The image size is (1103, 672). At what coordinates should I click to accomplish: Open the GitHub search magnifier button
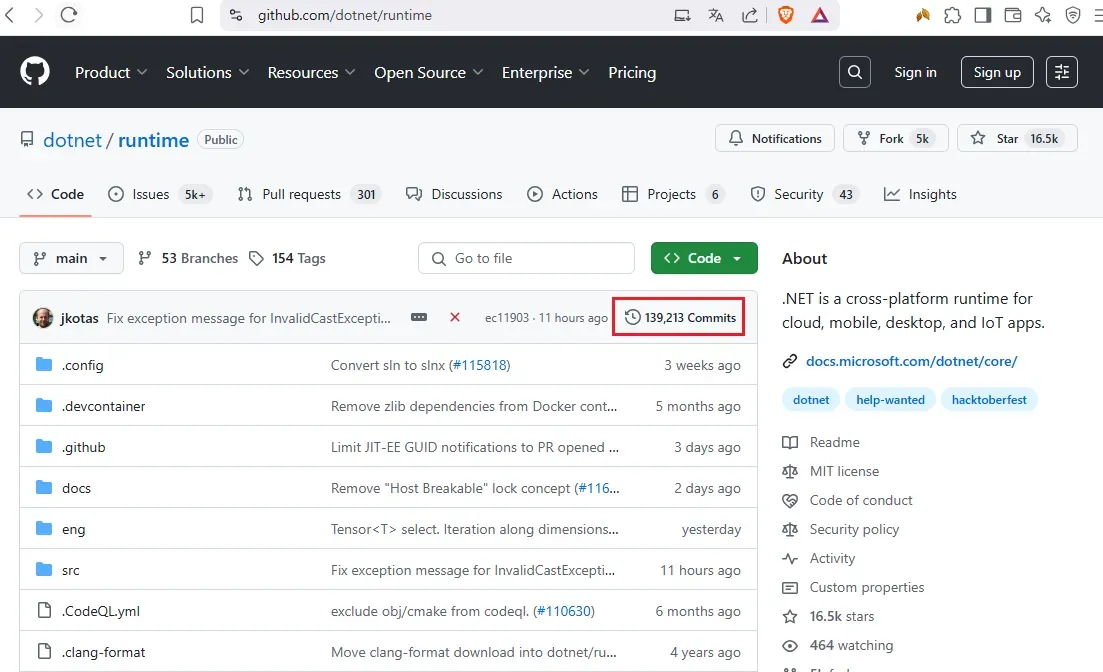click(855, 72)
